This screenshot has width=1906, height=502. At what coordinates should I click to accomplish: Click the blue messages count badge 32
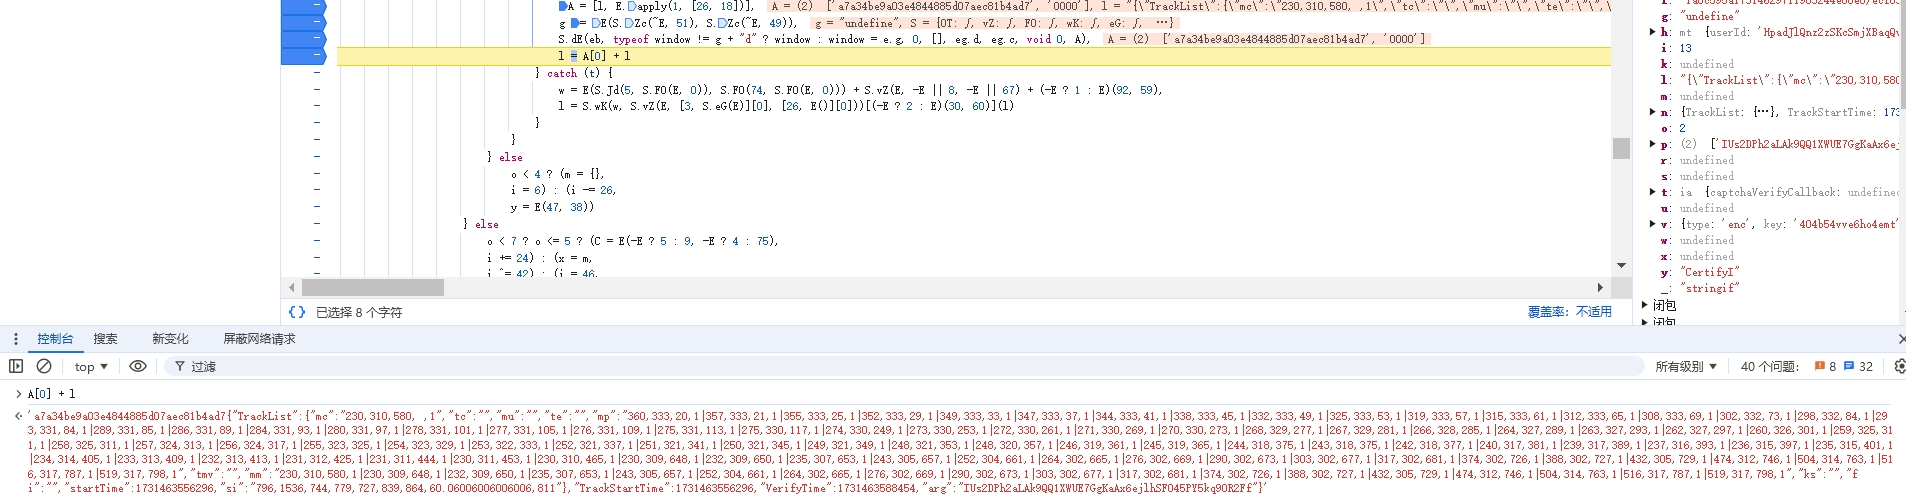click(1858, 366)
